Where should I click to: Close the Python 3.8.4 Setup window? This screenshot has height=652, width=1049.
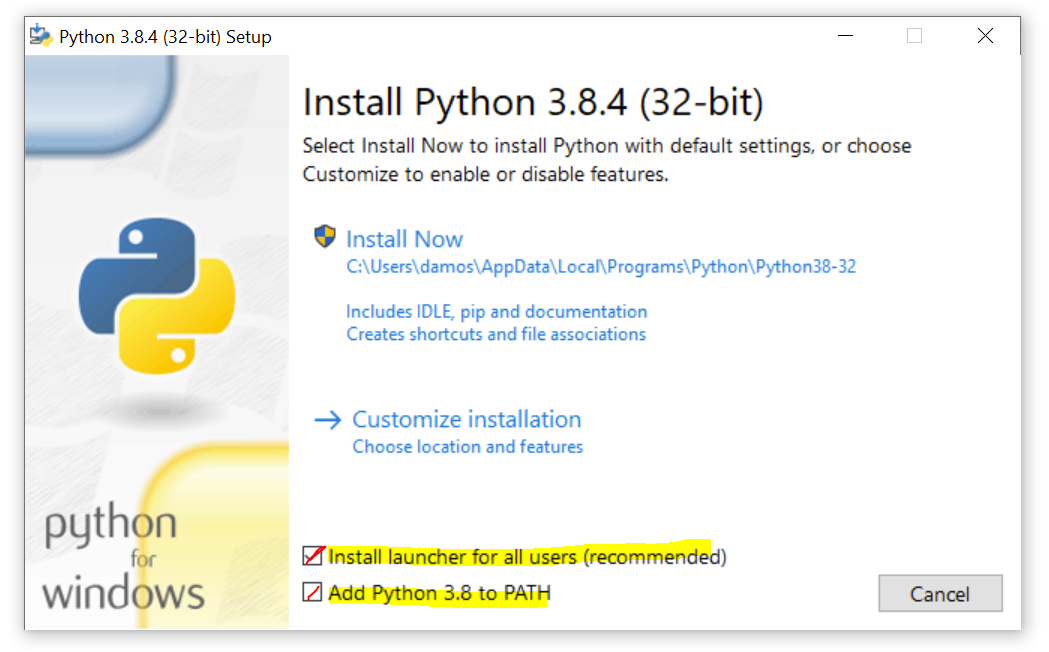985,35
